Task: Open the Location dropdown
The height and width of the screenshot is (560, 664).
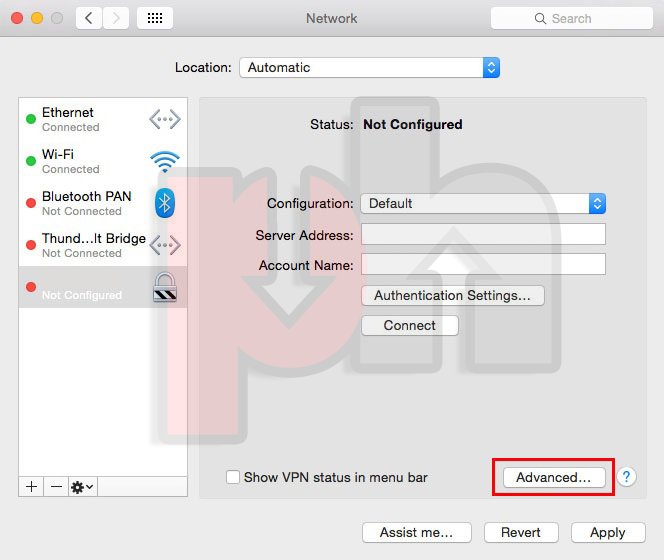Action: 369,67
